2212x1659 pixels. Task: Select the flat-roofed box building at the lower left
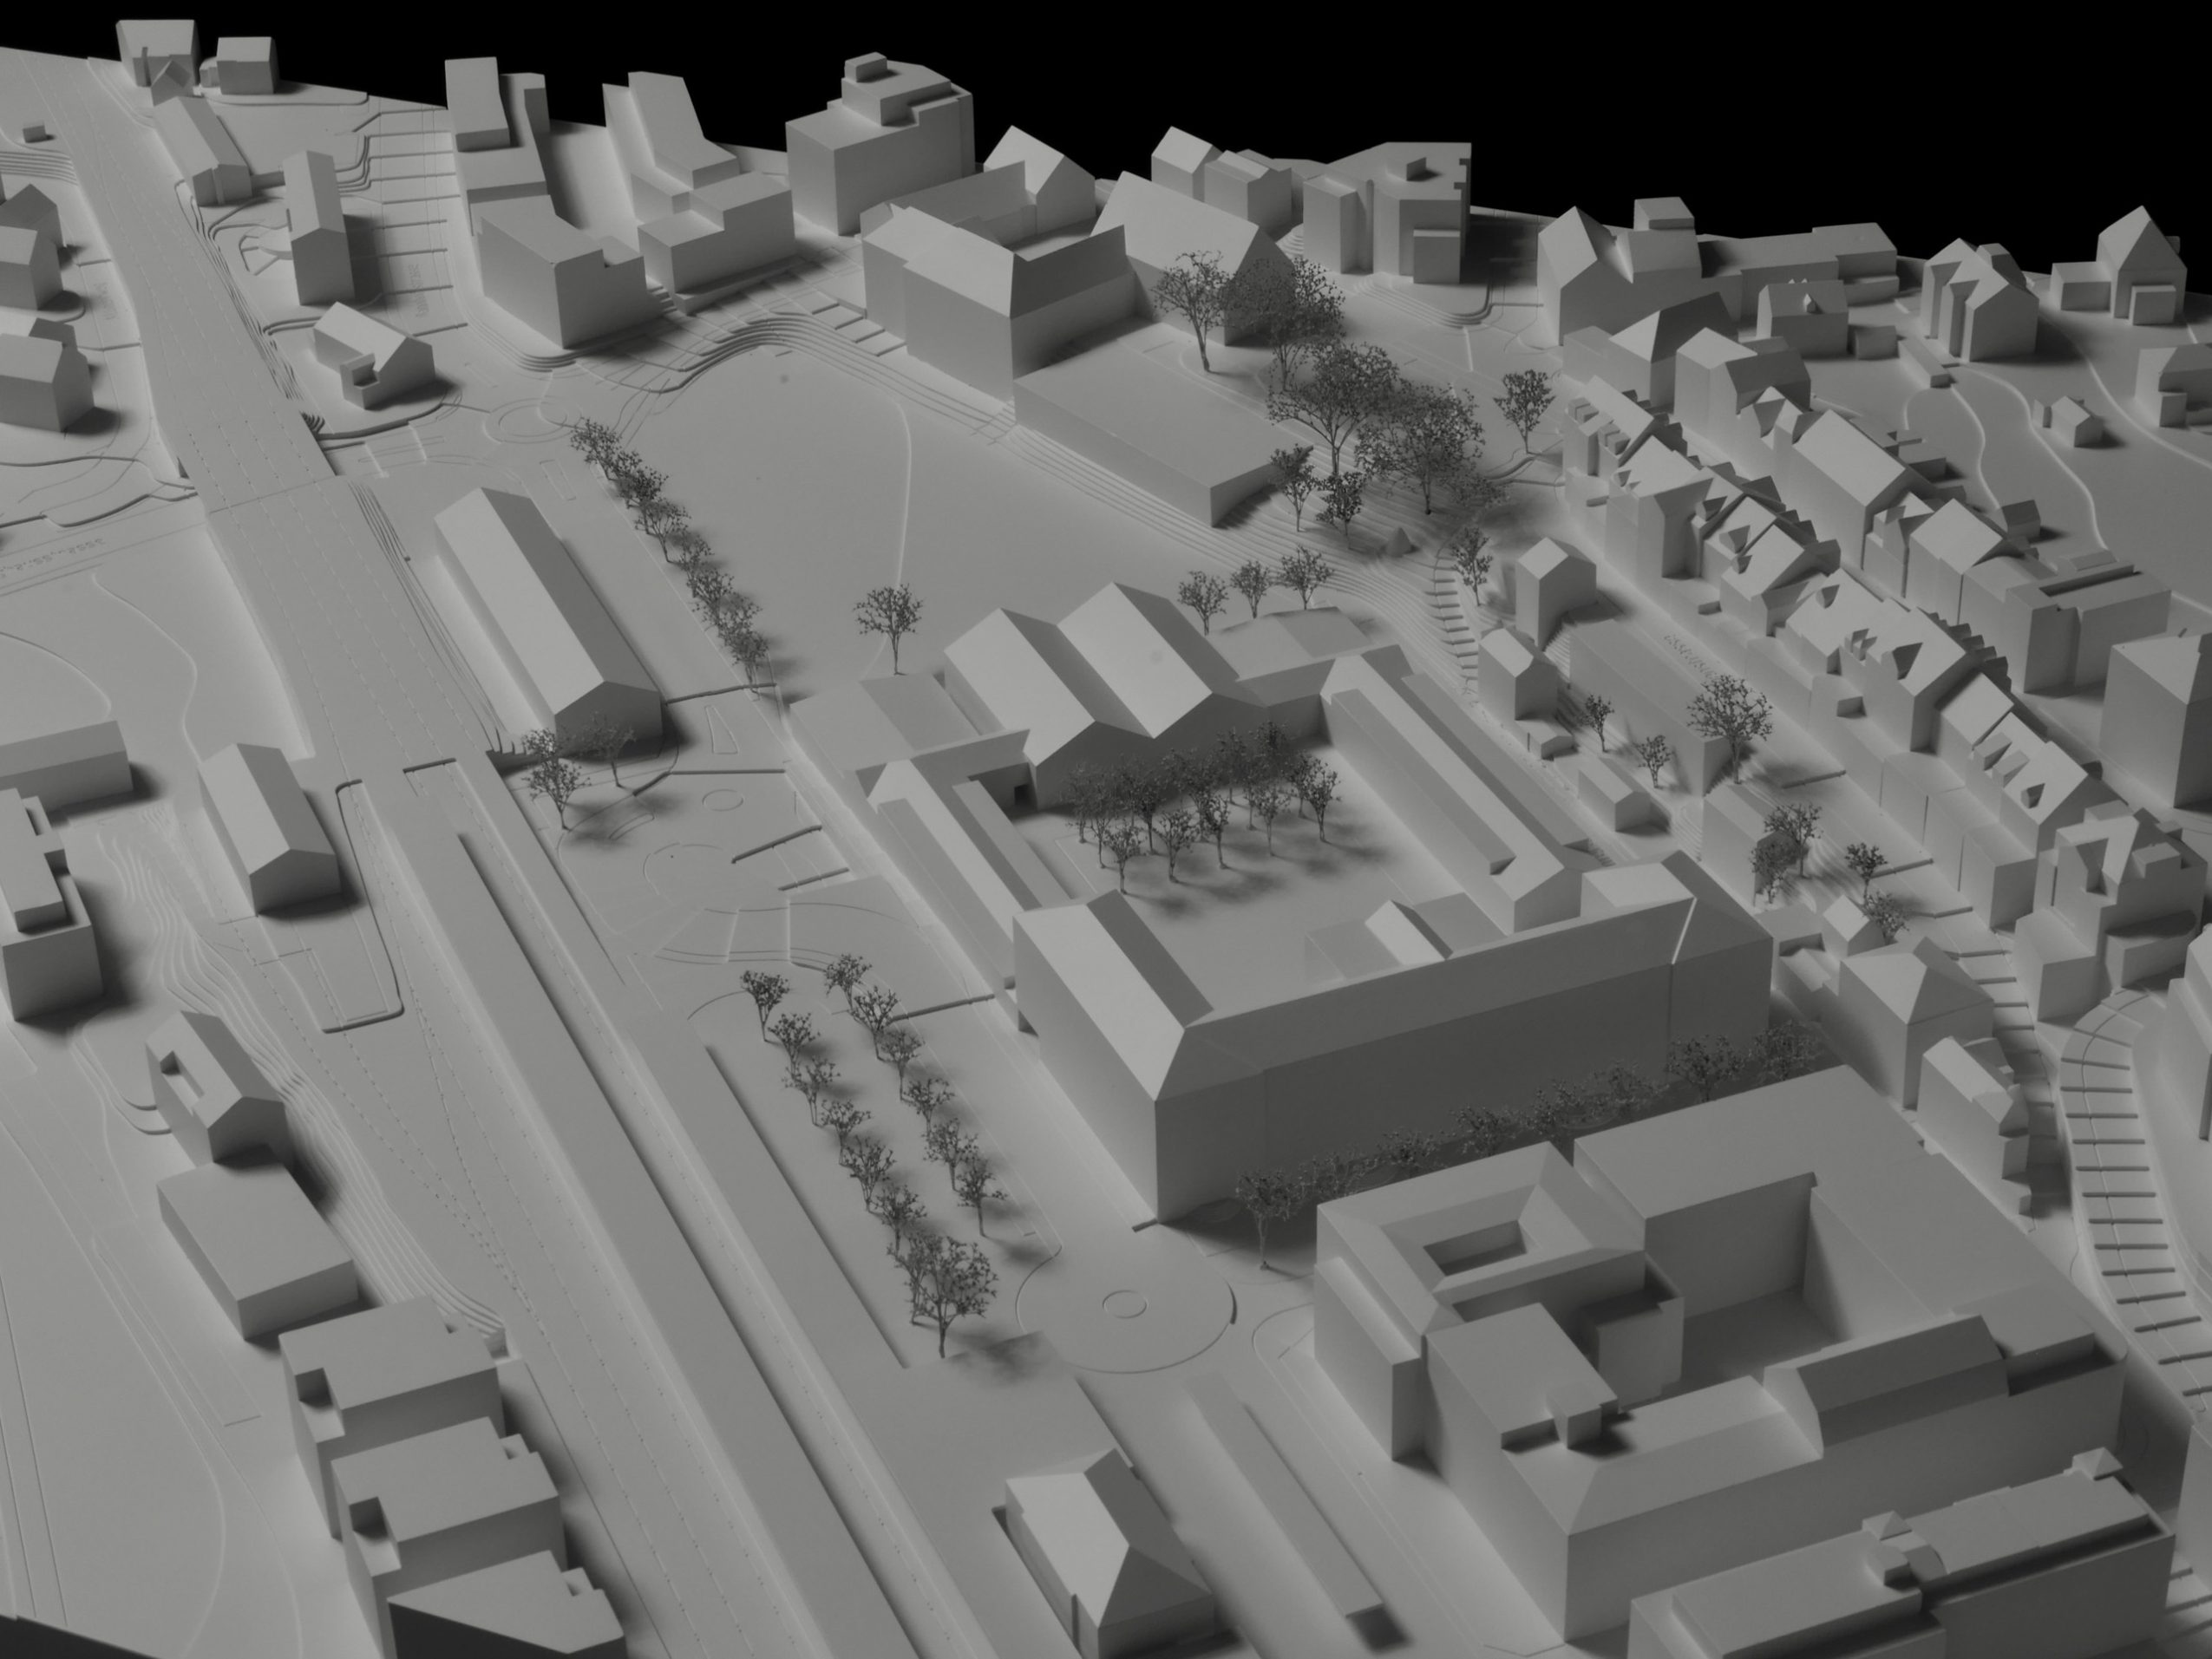(255, 1250)
